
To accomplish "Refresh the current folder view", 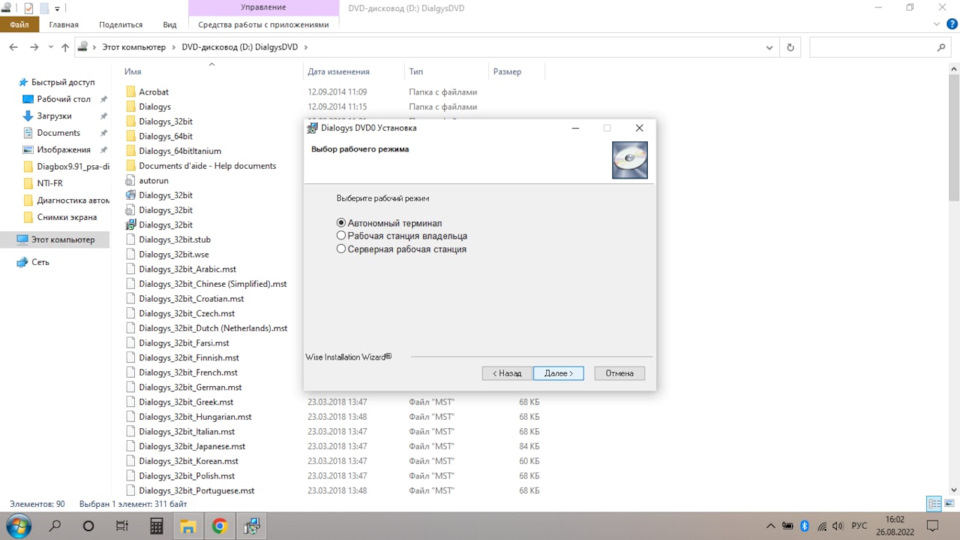I will (790, 47).
